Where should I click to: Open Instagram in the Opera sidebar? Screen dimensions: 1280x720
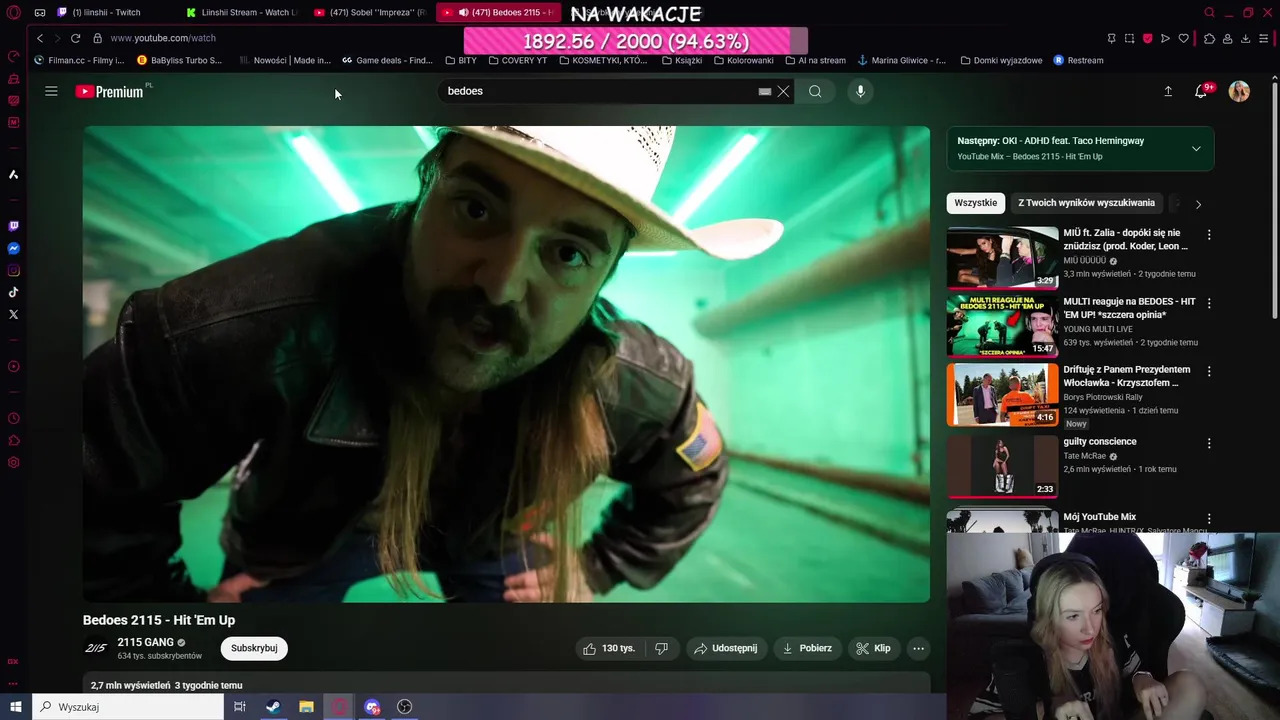13,271
